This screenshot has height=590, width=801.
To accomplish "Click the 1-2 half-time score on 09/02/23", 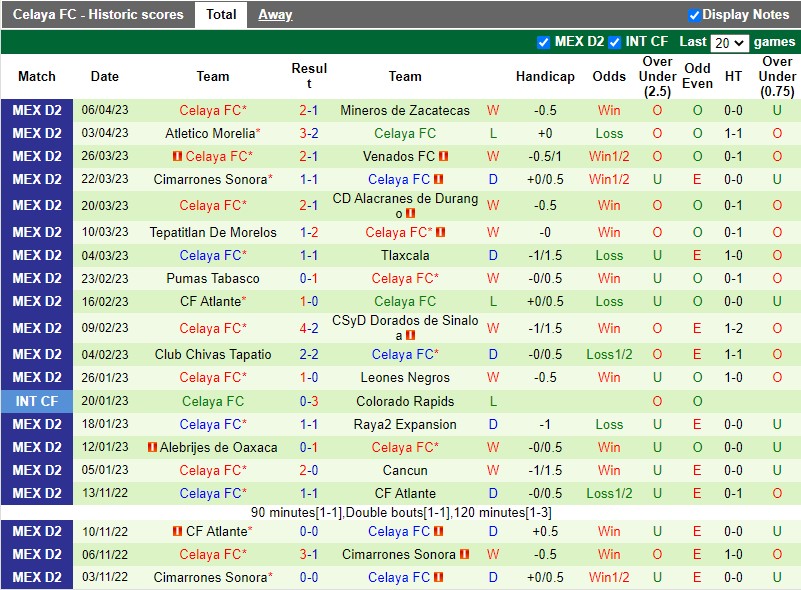I will tap(733, 328).
